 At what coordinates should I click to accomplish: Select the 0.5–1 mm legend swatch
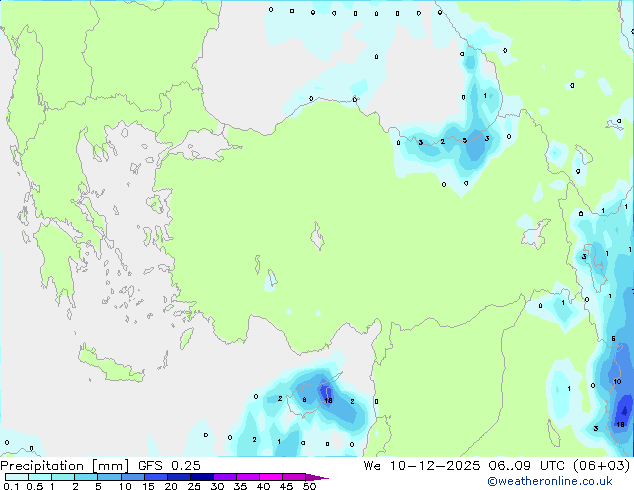[x=40, y=477]
